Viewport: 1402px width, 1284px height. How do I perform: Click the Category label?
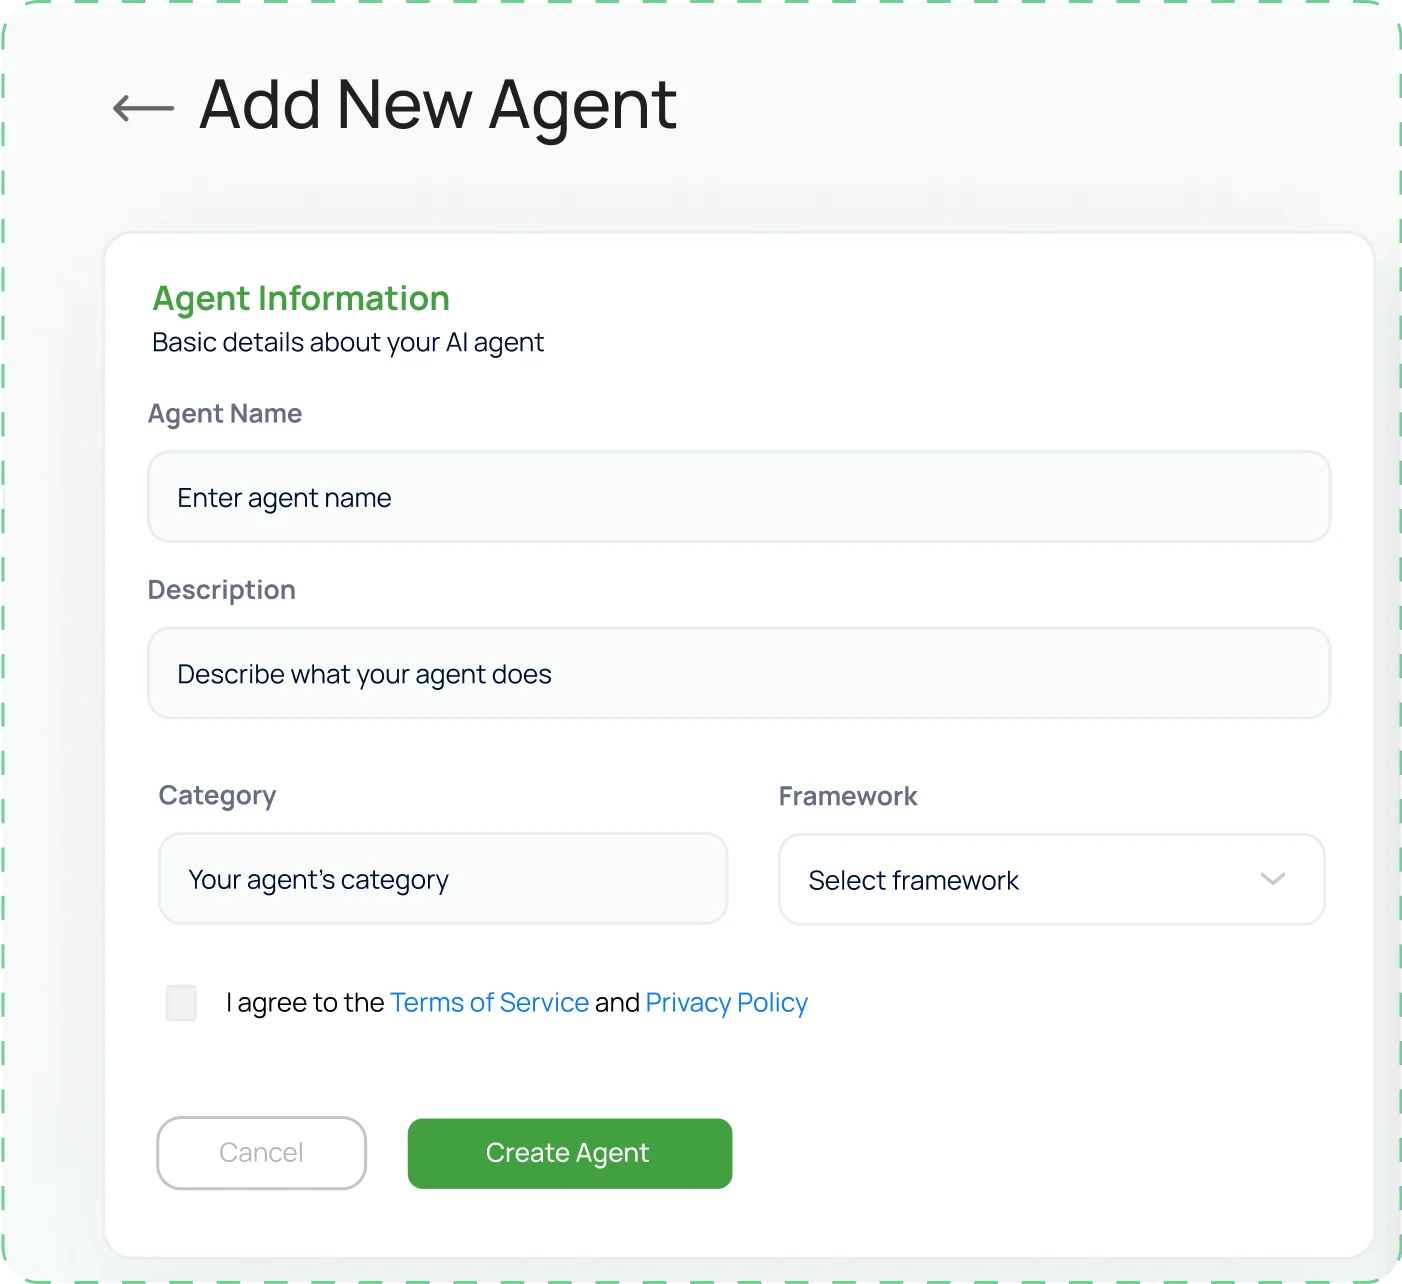tap(217, 795)
